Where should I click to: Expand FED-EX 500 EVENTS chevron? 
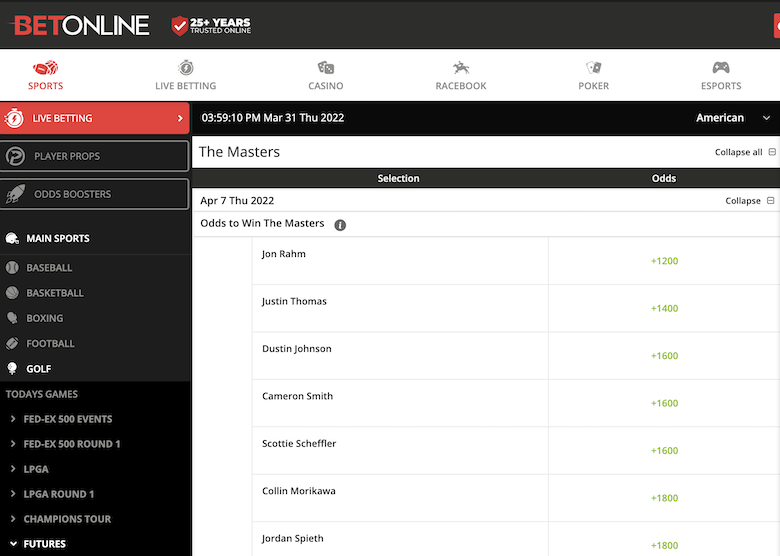tap(13, 419)
